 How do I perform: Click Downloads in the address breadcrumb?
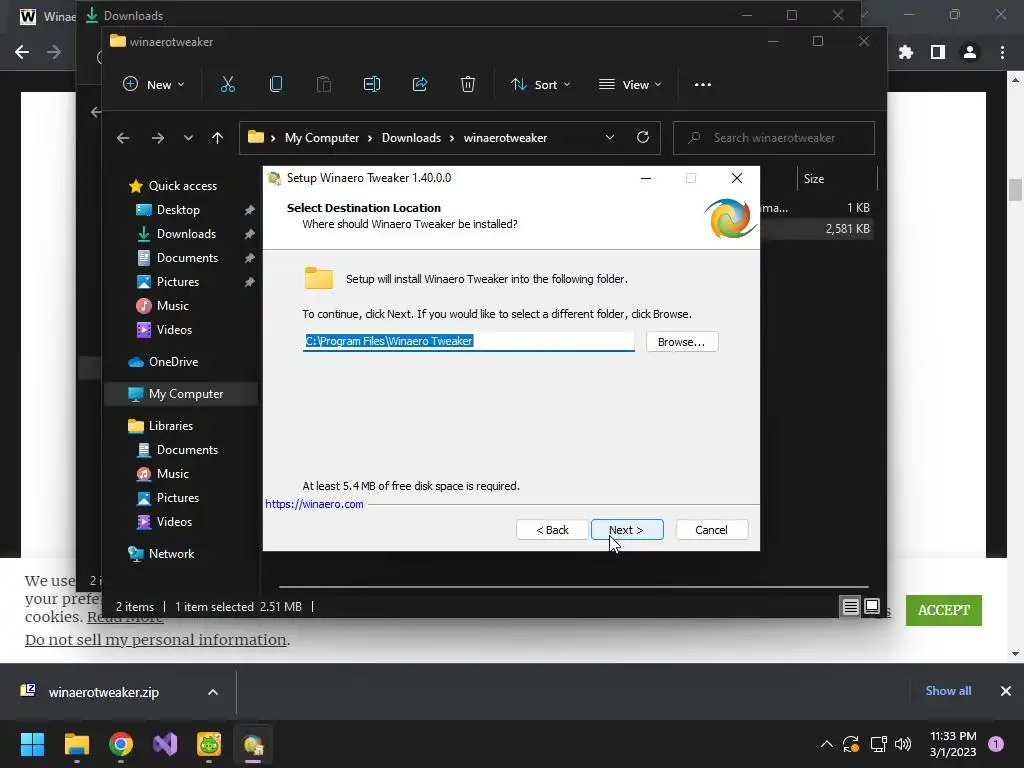click(411, 138)
